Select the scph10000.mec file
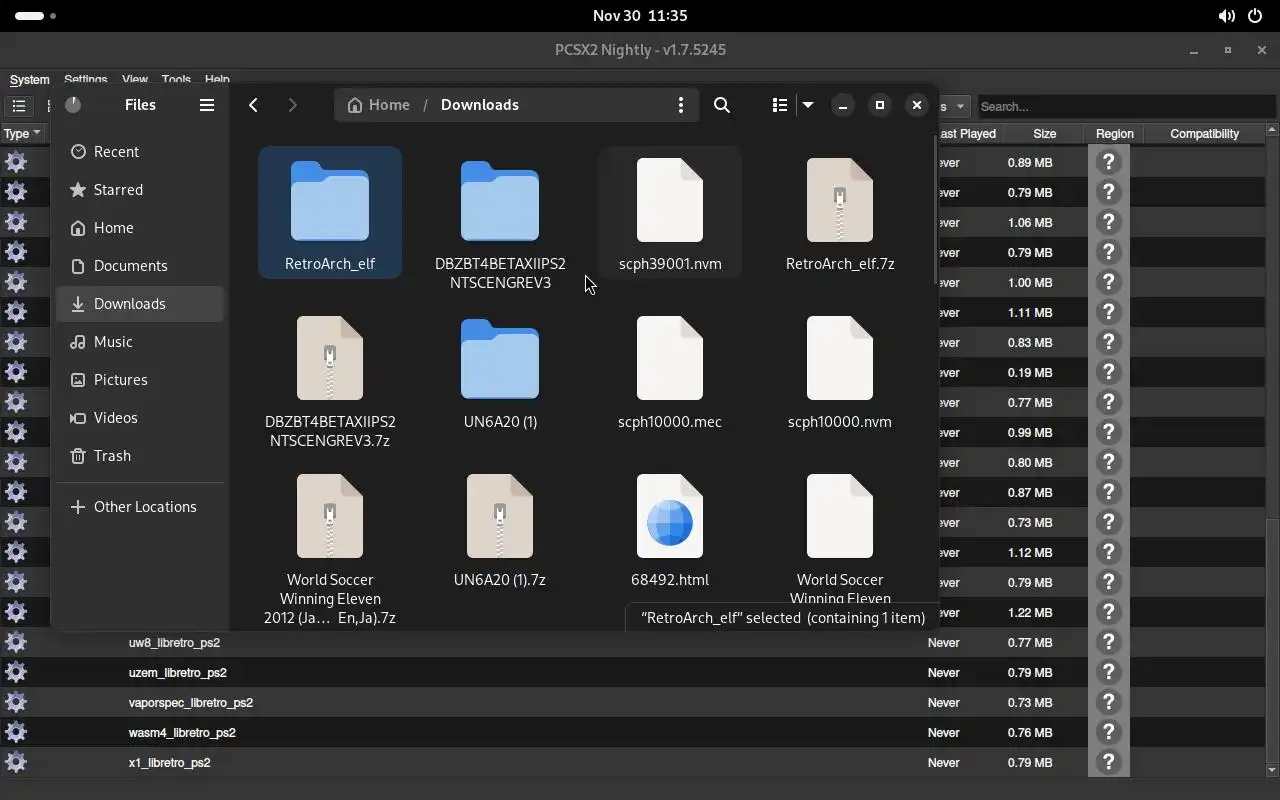Viewport: 1280px width, 800px height. point(670,372)
